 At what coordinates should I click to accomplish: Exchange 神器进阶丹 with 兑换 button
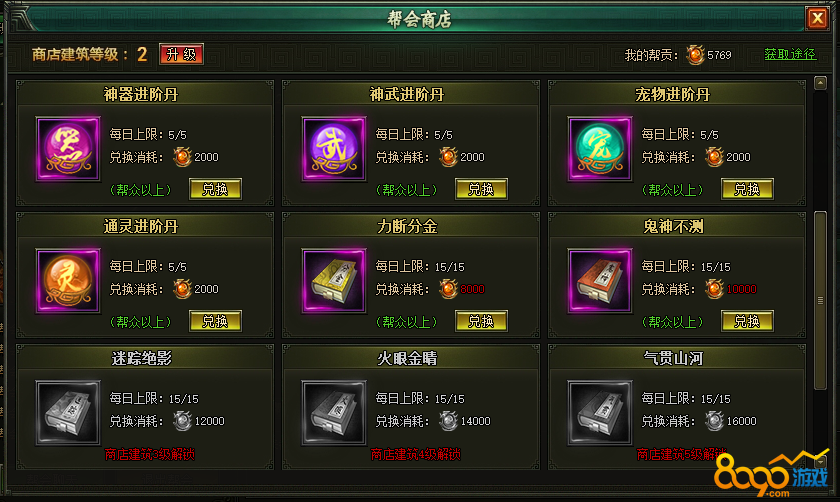click(215, 189)
